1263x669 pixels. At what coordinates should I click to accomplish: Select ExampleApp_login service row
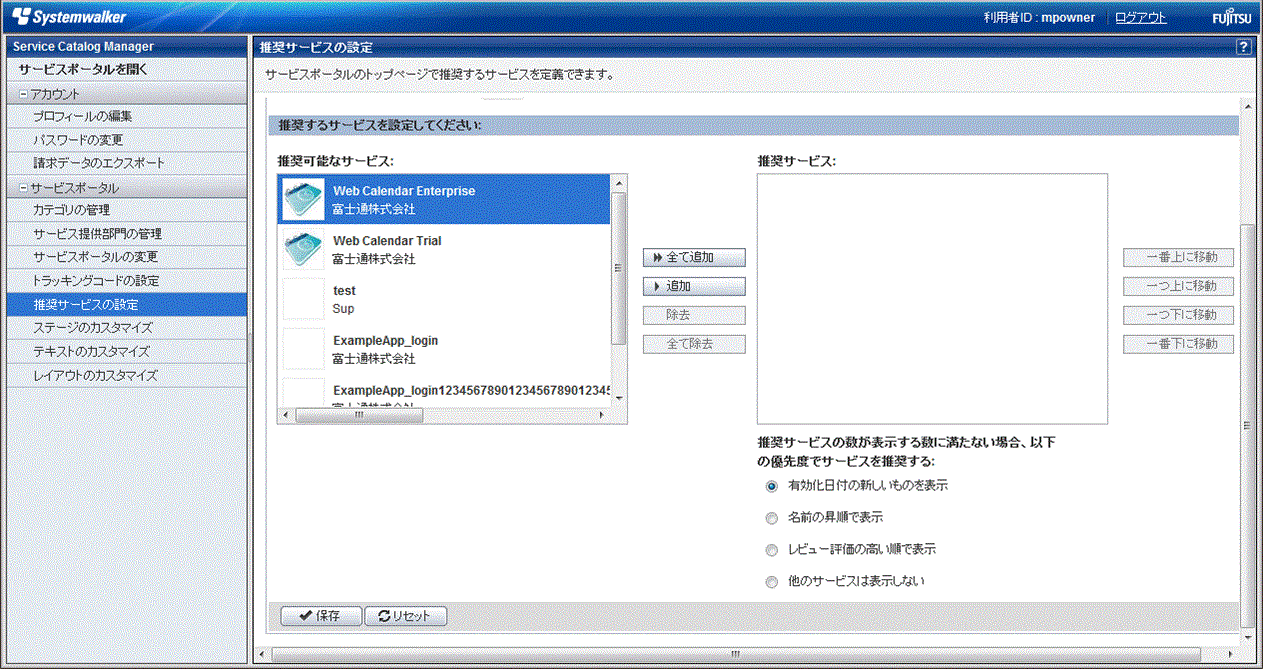point(444,349)
